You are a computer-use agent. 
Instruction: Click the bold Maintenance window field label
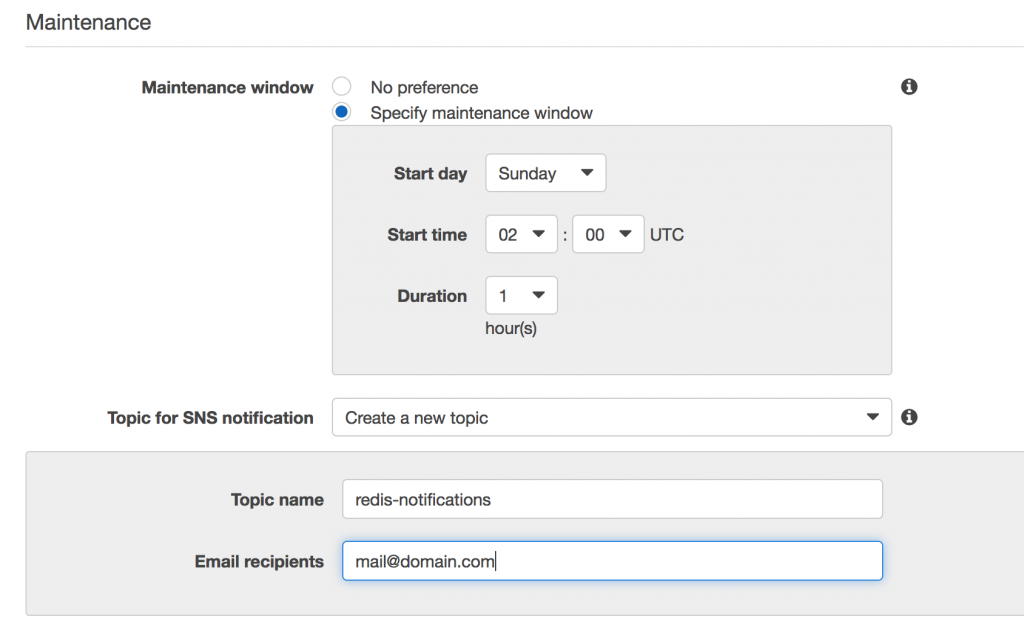(228, 87)
